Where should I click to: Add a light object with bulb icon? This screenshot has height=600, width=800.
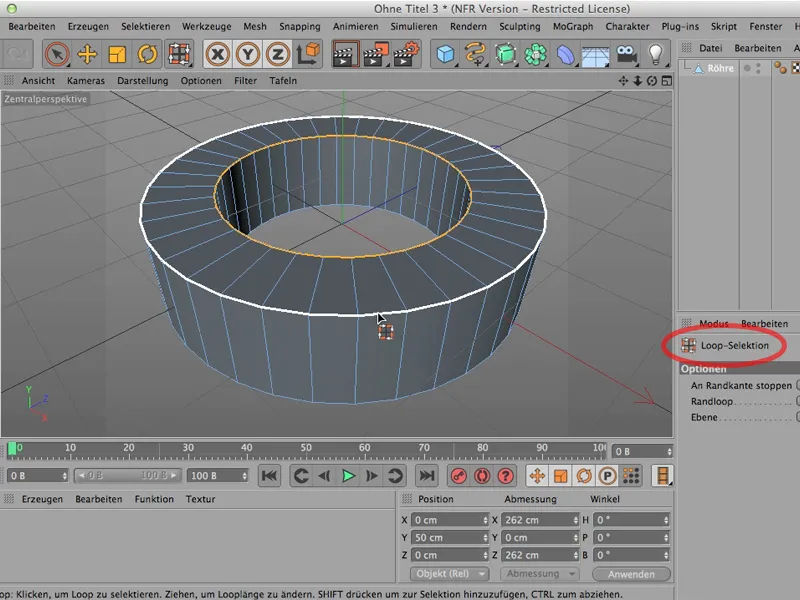[x=656, y=54]
